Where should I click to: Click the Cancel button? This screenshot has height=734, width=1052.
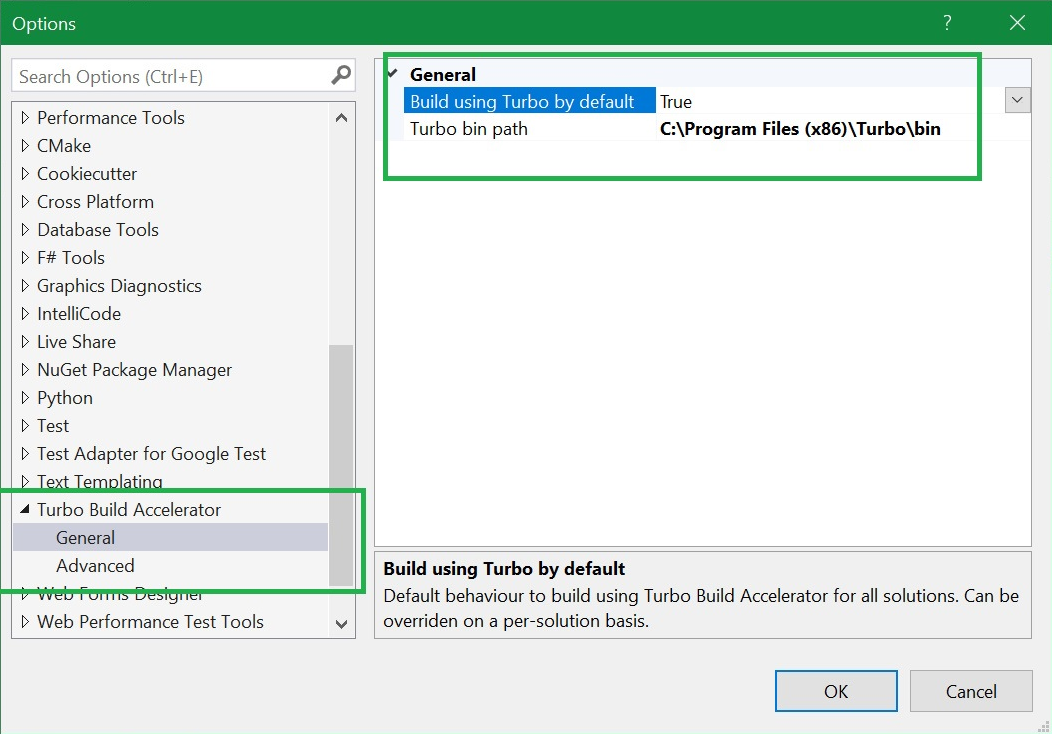click(970, 691)
